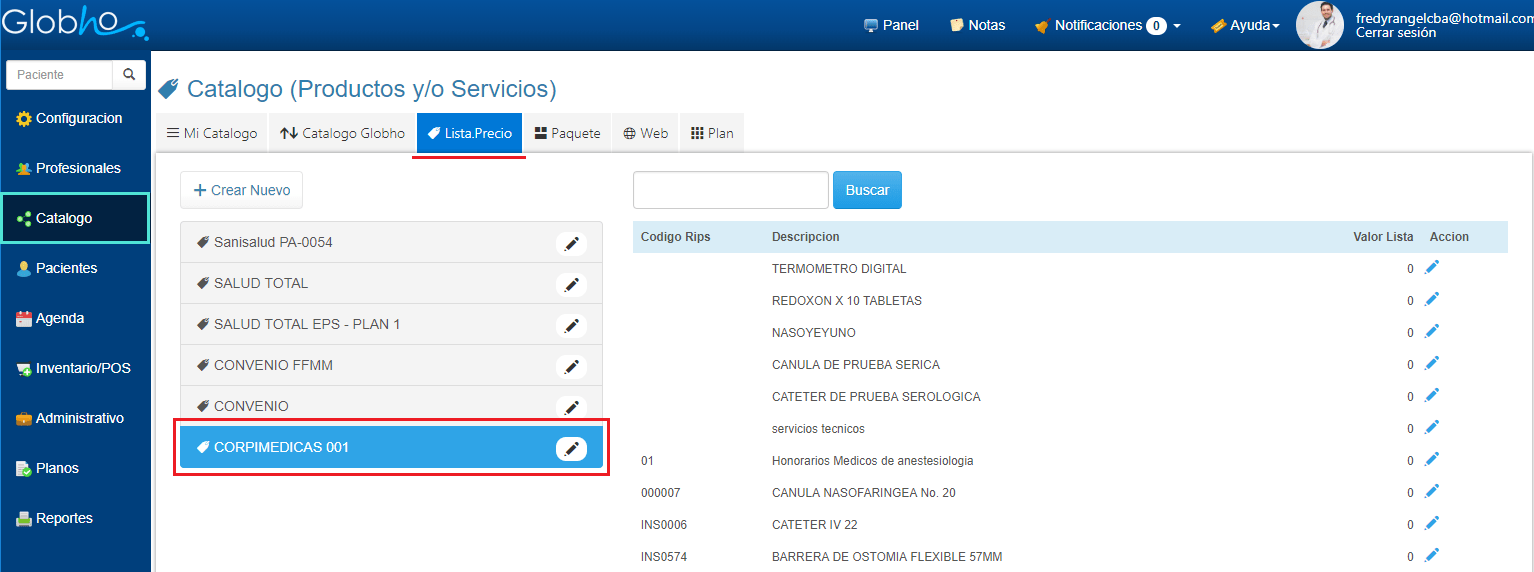Click the pencil icon on the CONVENIO row
Screen dimensions: 1534x572
coord(571,407)
